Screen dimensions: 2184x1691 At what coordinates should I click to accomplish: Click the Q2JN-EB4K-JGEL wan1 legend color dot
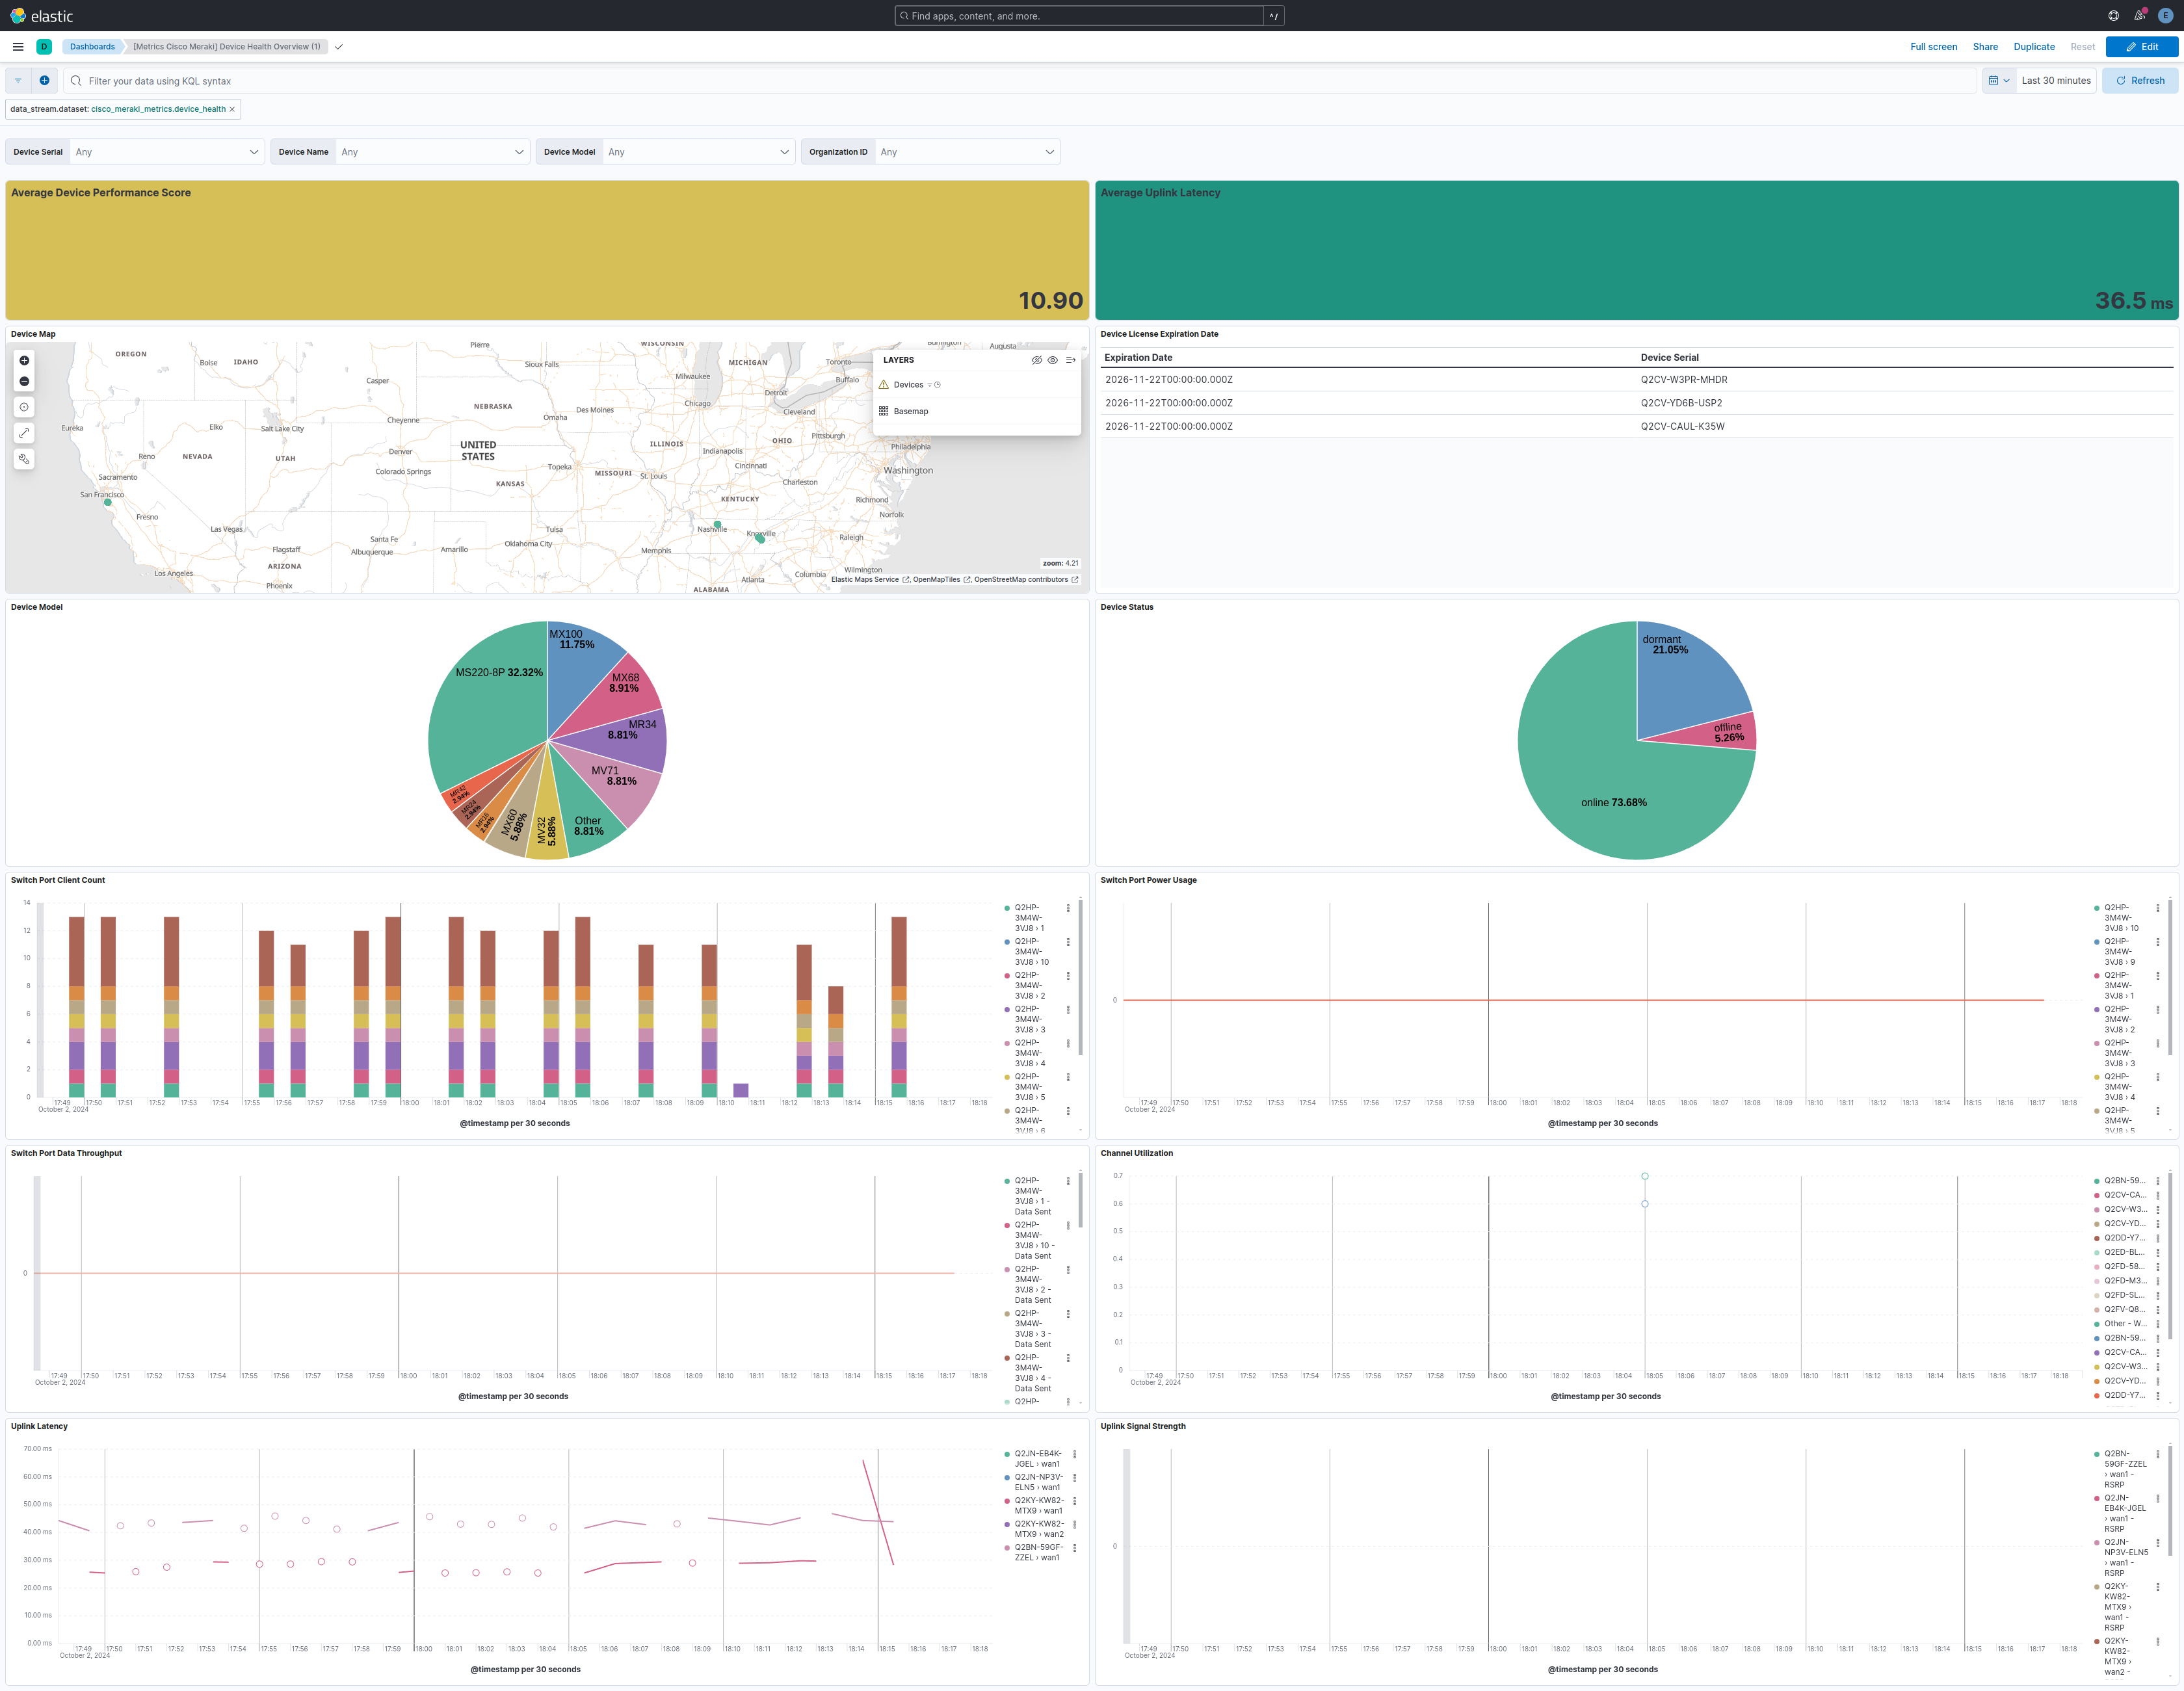(1007, 1454)
